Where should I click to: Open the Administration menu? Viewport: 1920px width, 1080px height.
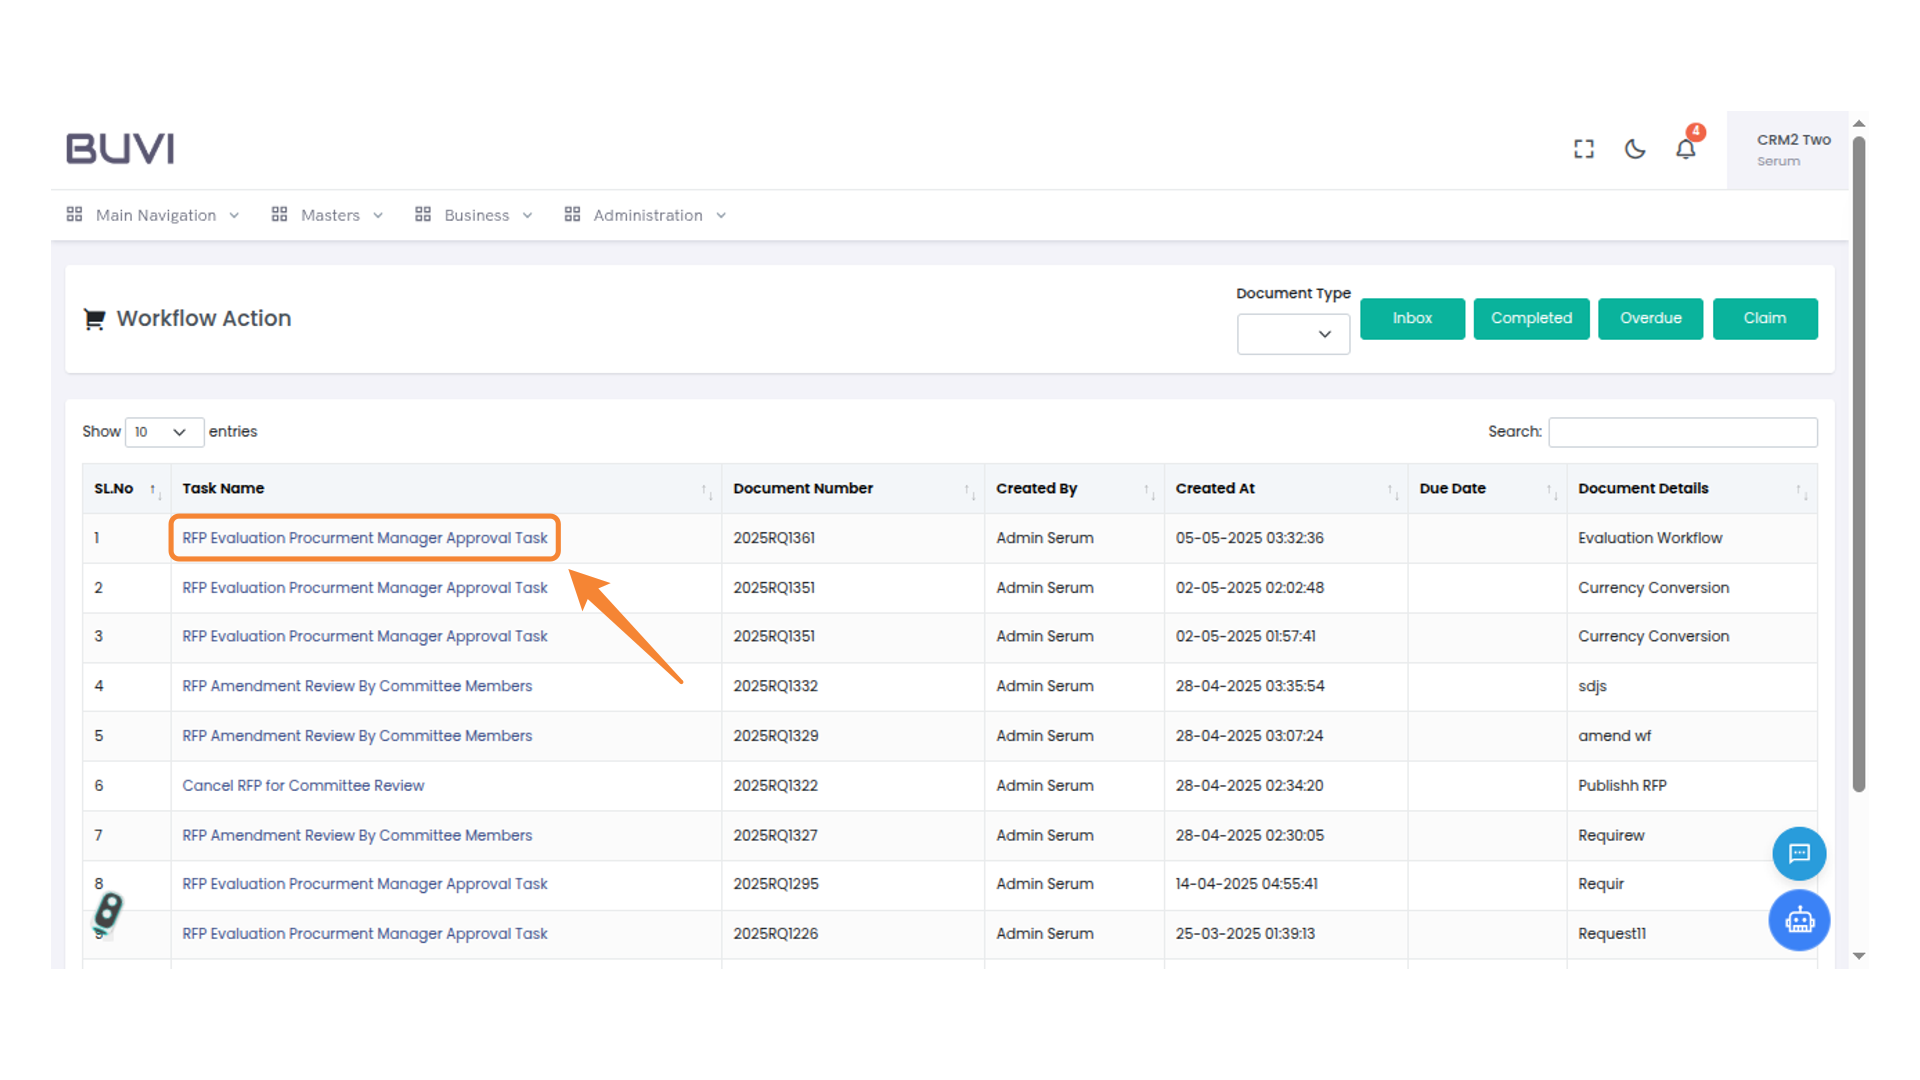tap(646, 215)
